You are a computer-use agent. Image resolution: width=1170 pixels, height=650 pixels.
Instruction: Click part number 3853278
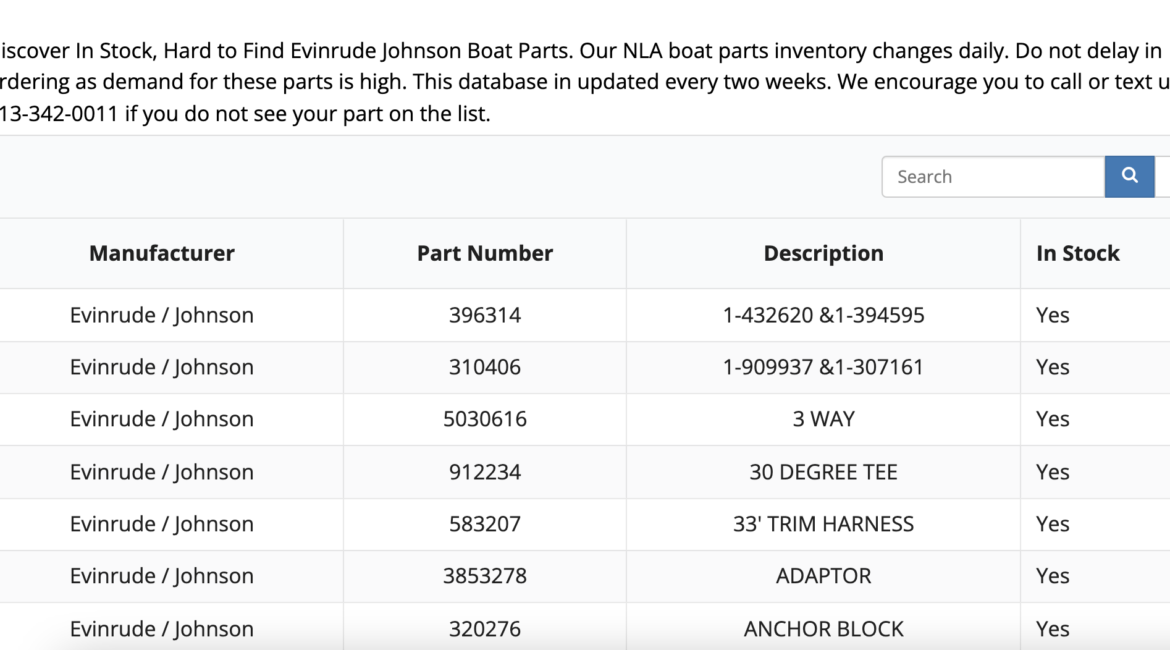pos(485,576)
